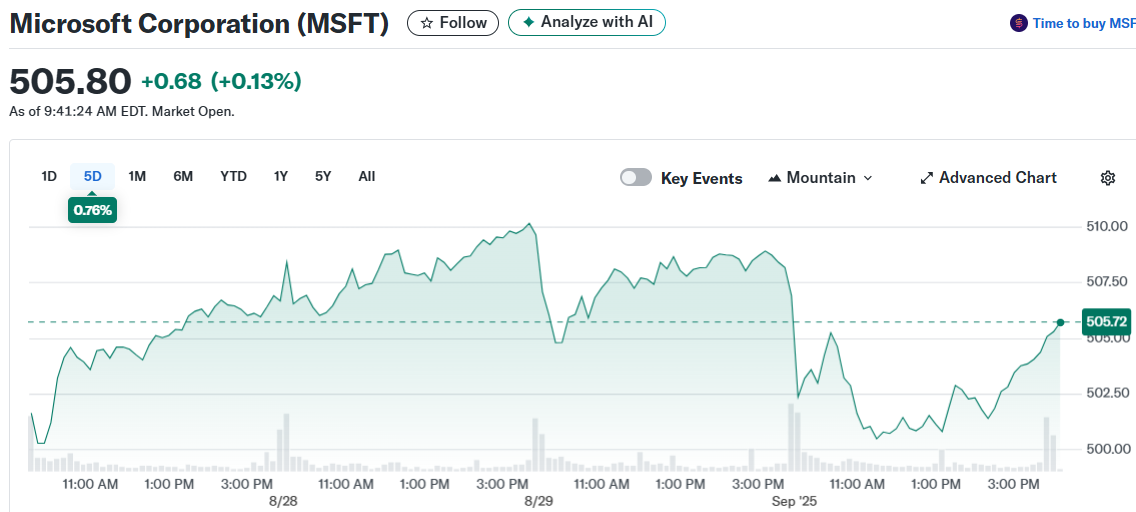The width and height of the screenshot is (1136, 512).
Task: Click the green endpoint dot on chart line
Action: click(x=1061, y=322)
